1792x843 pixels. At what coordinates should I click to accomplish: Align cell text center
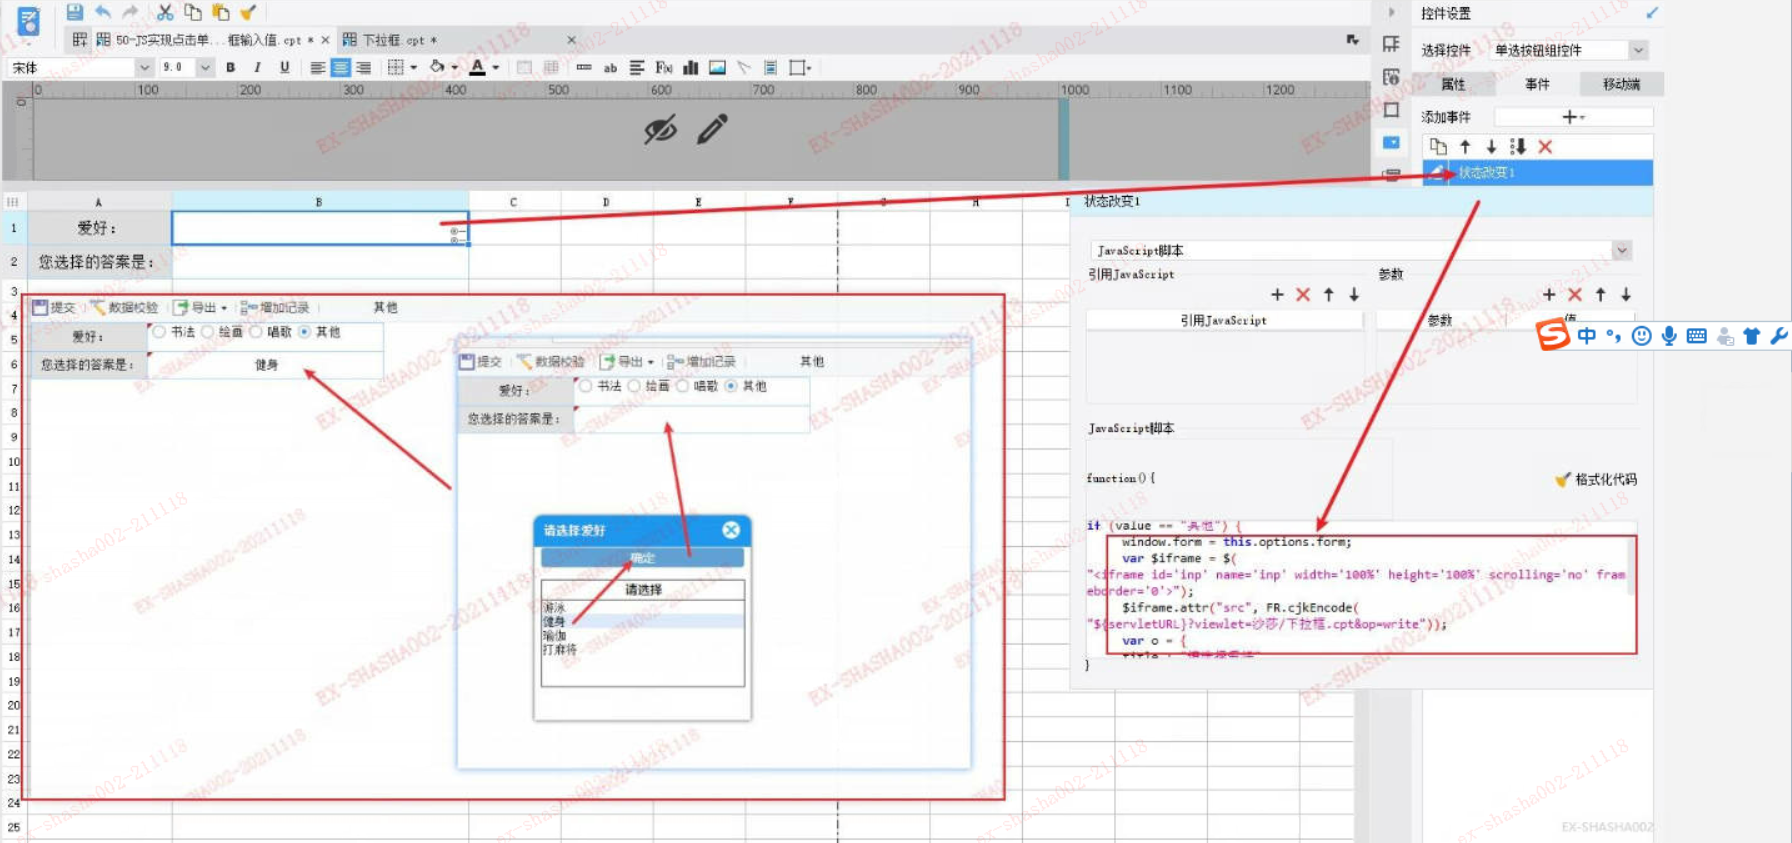(340, 67)
